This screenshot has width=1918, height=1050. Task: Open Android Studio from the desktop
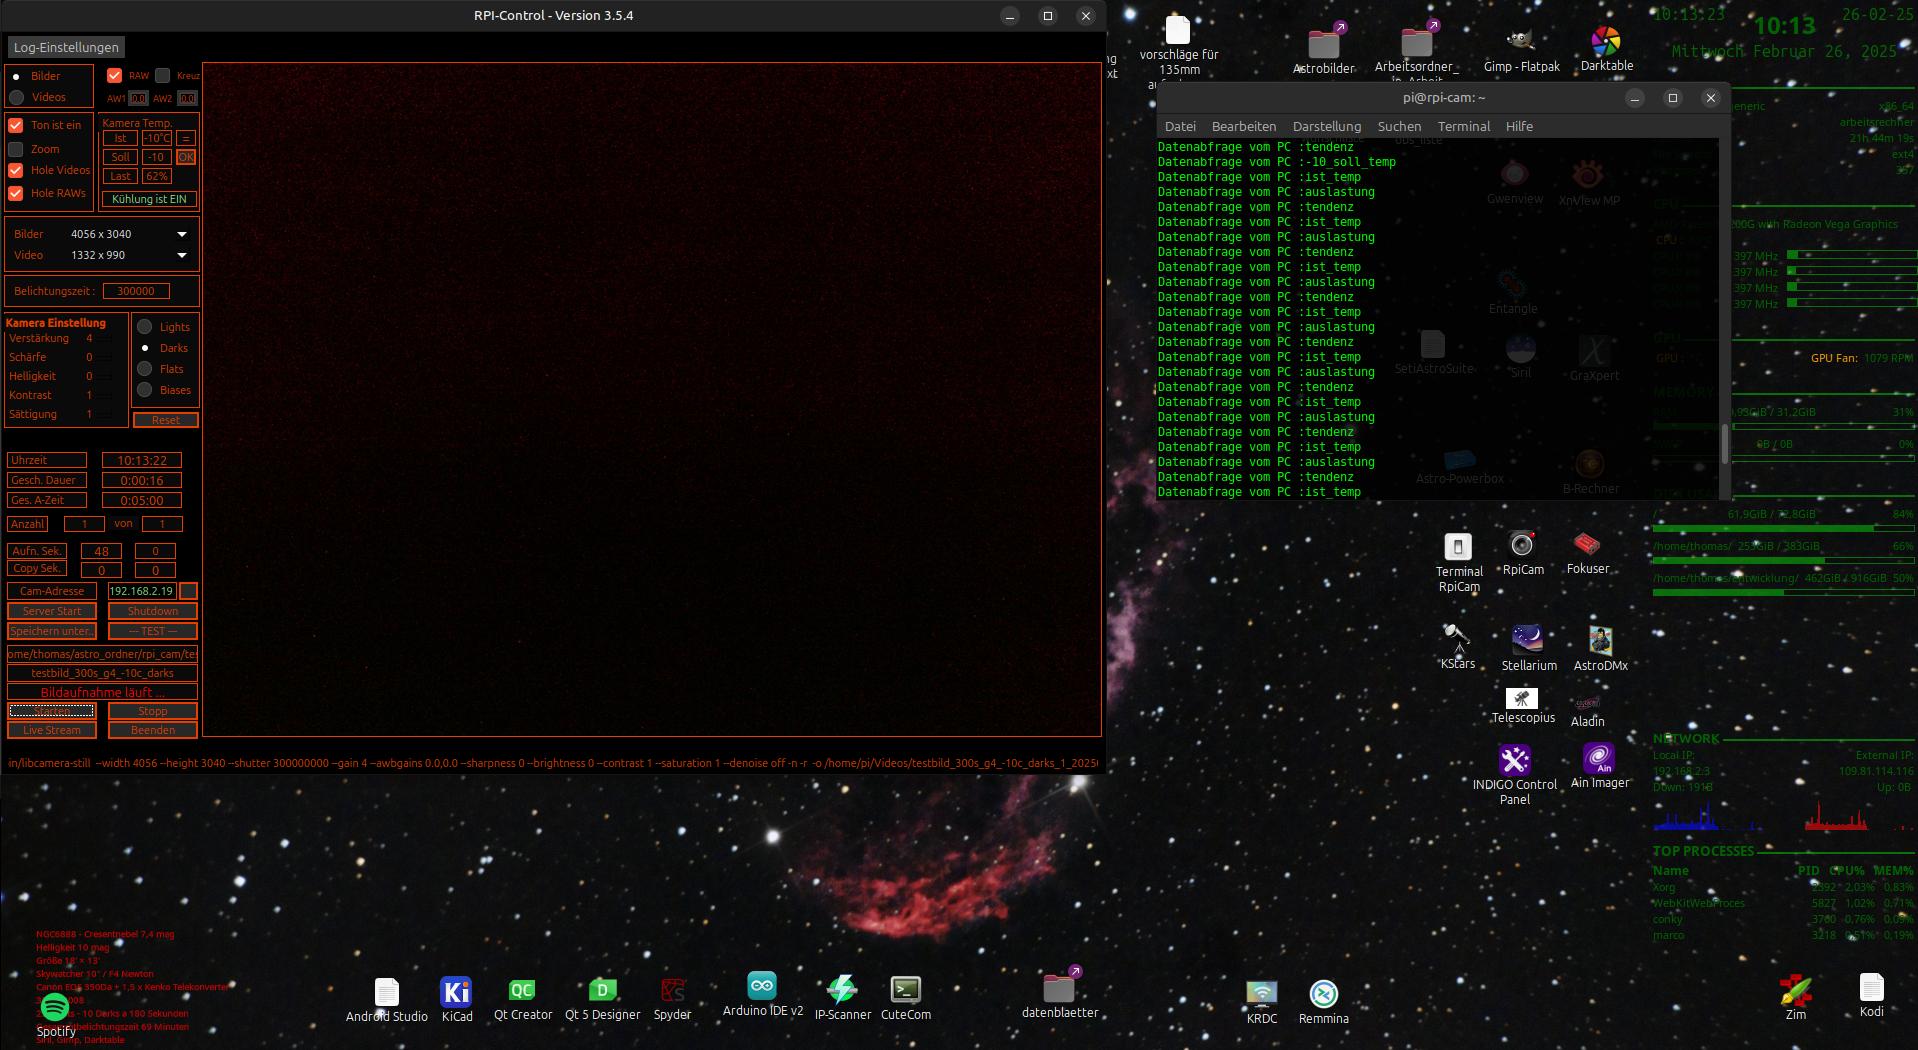click(x=386, y=1000)
